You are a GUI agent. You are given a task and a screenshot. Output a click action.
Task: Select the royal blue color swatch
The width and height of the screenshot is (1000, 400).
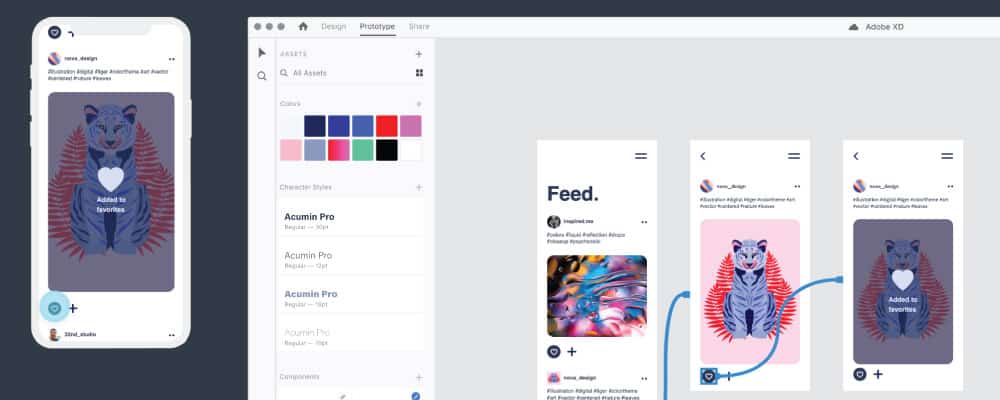coord(339,126)
